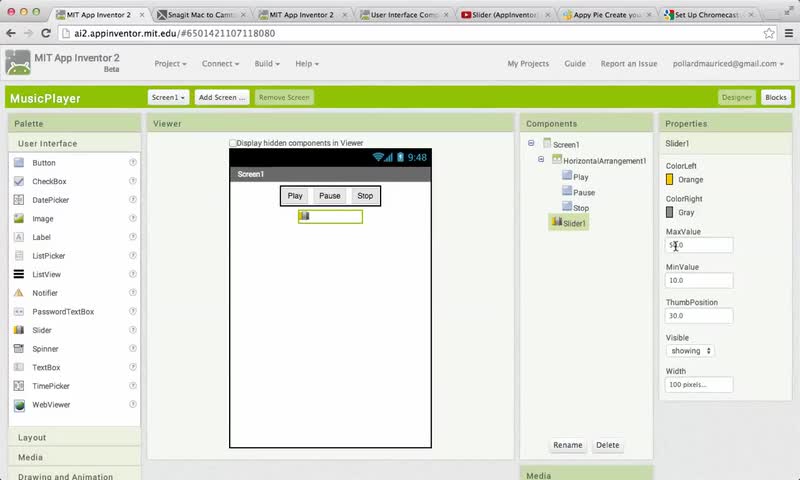
Task: Click the MaxValue input field
Action: [699, 245]
